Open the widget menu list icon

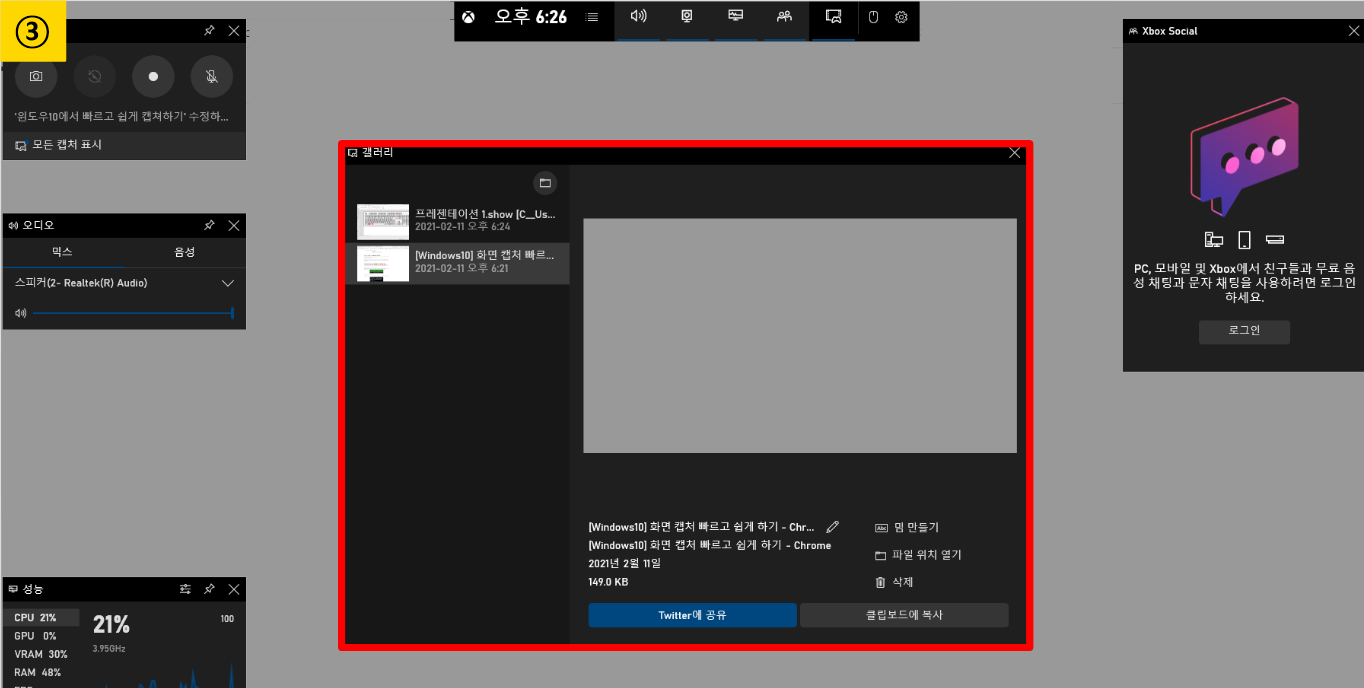[x=592, y=17]
